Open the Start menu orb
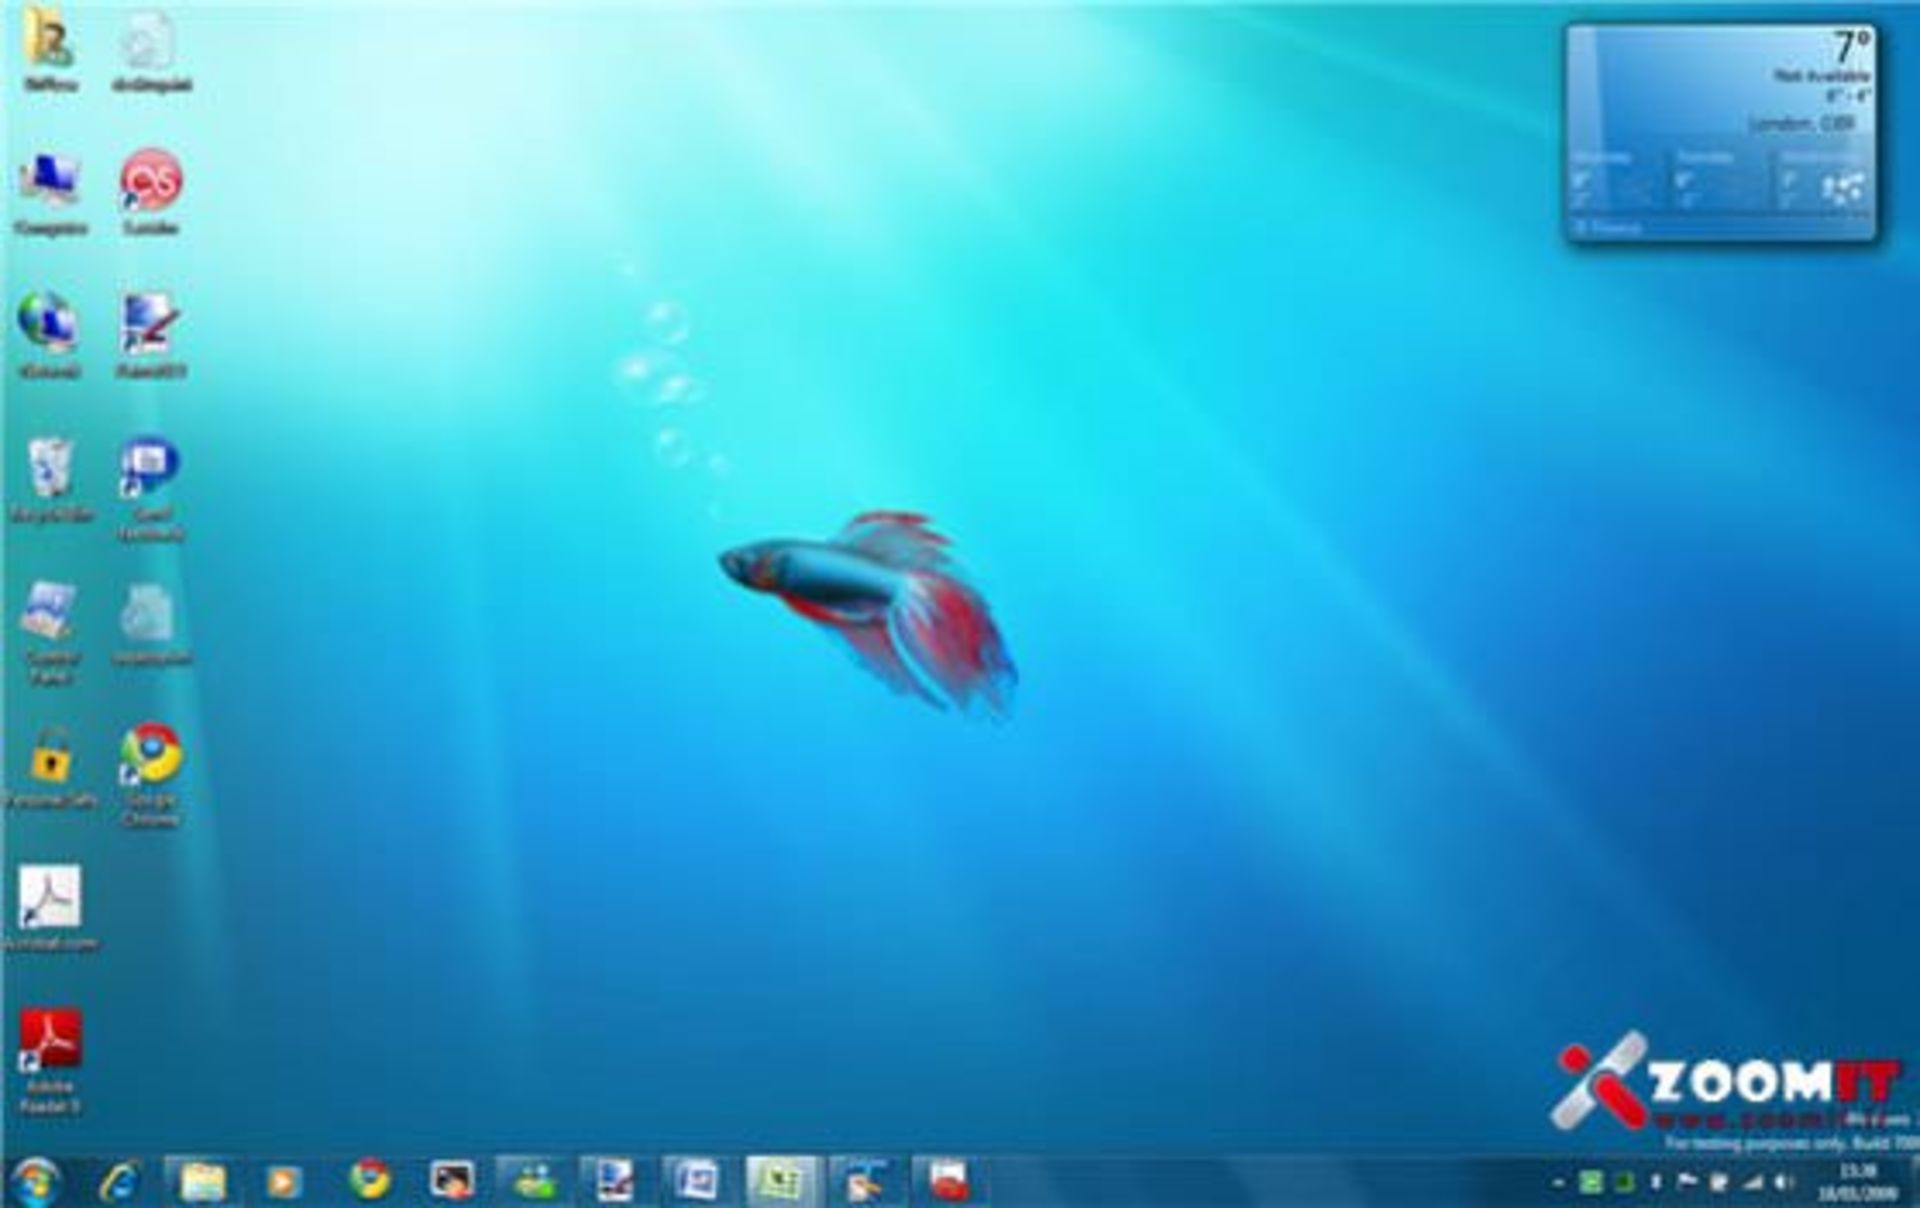1920x1208 pixels. click(x=37, y=1181)
